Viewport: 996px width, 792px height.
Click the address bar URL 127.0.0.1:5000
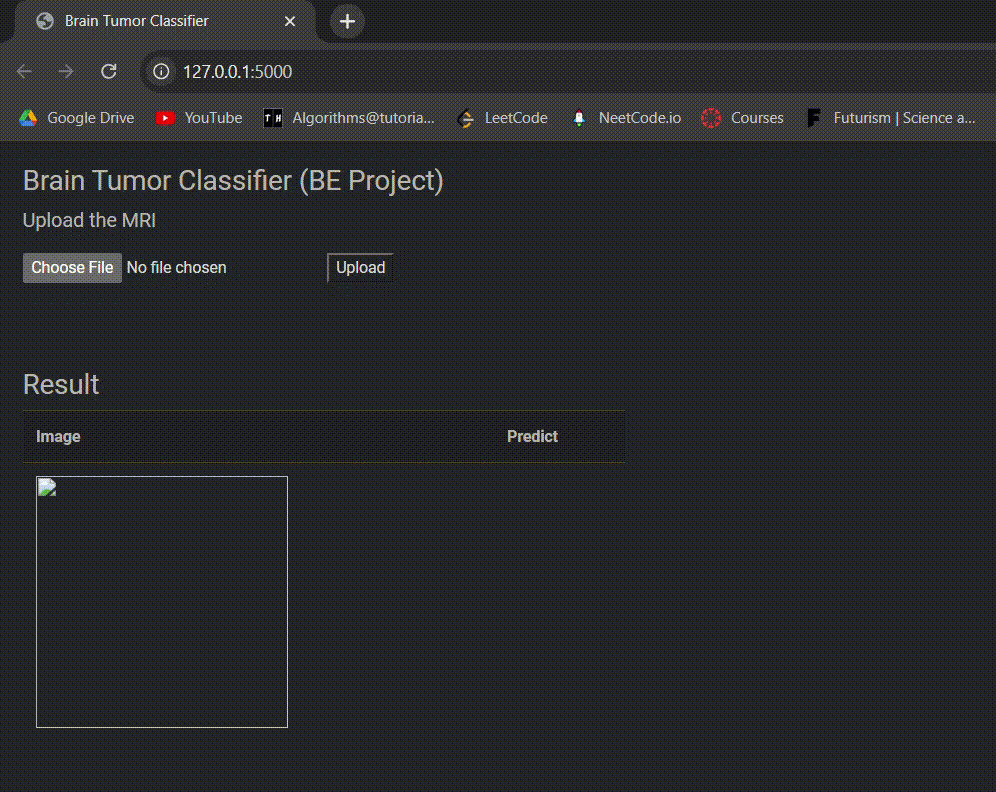click(x=238, y=72)
